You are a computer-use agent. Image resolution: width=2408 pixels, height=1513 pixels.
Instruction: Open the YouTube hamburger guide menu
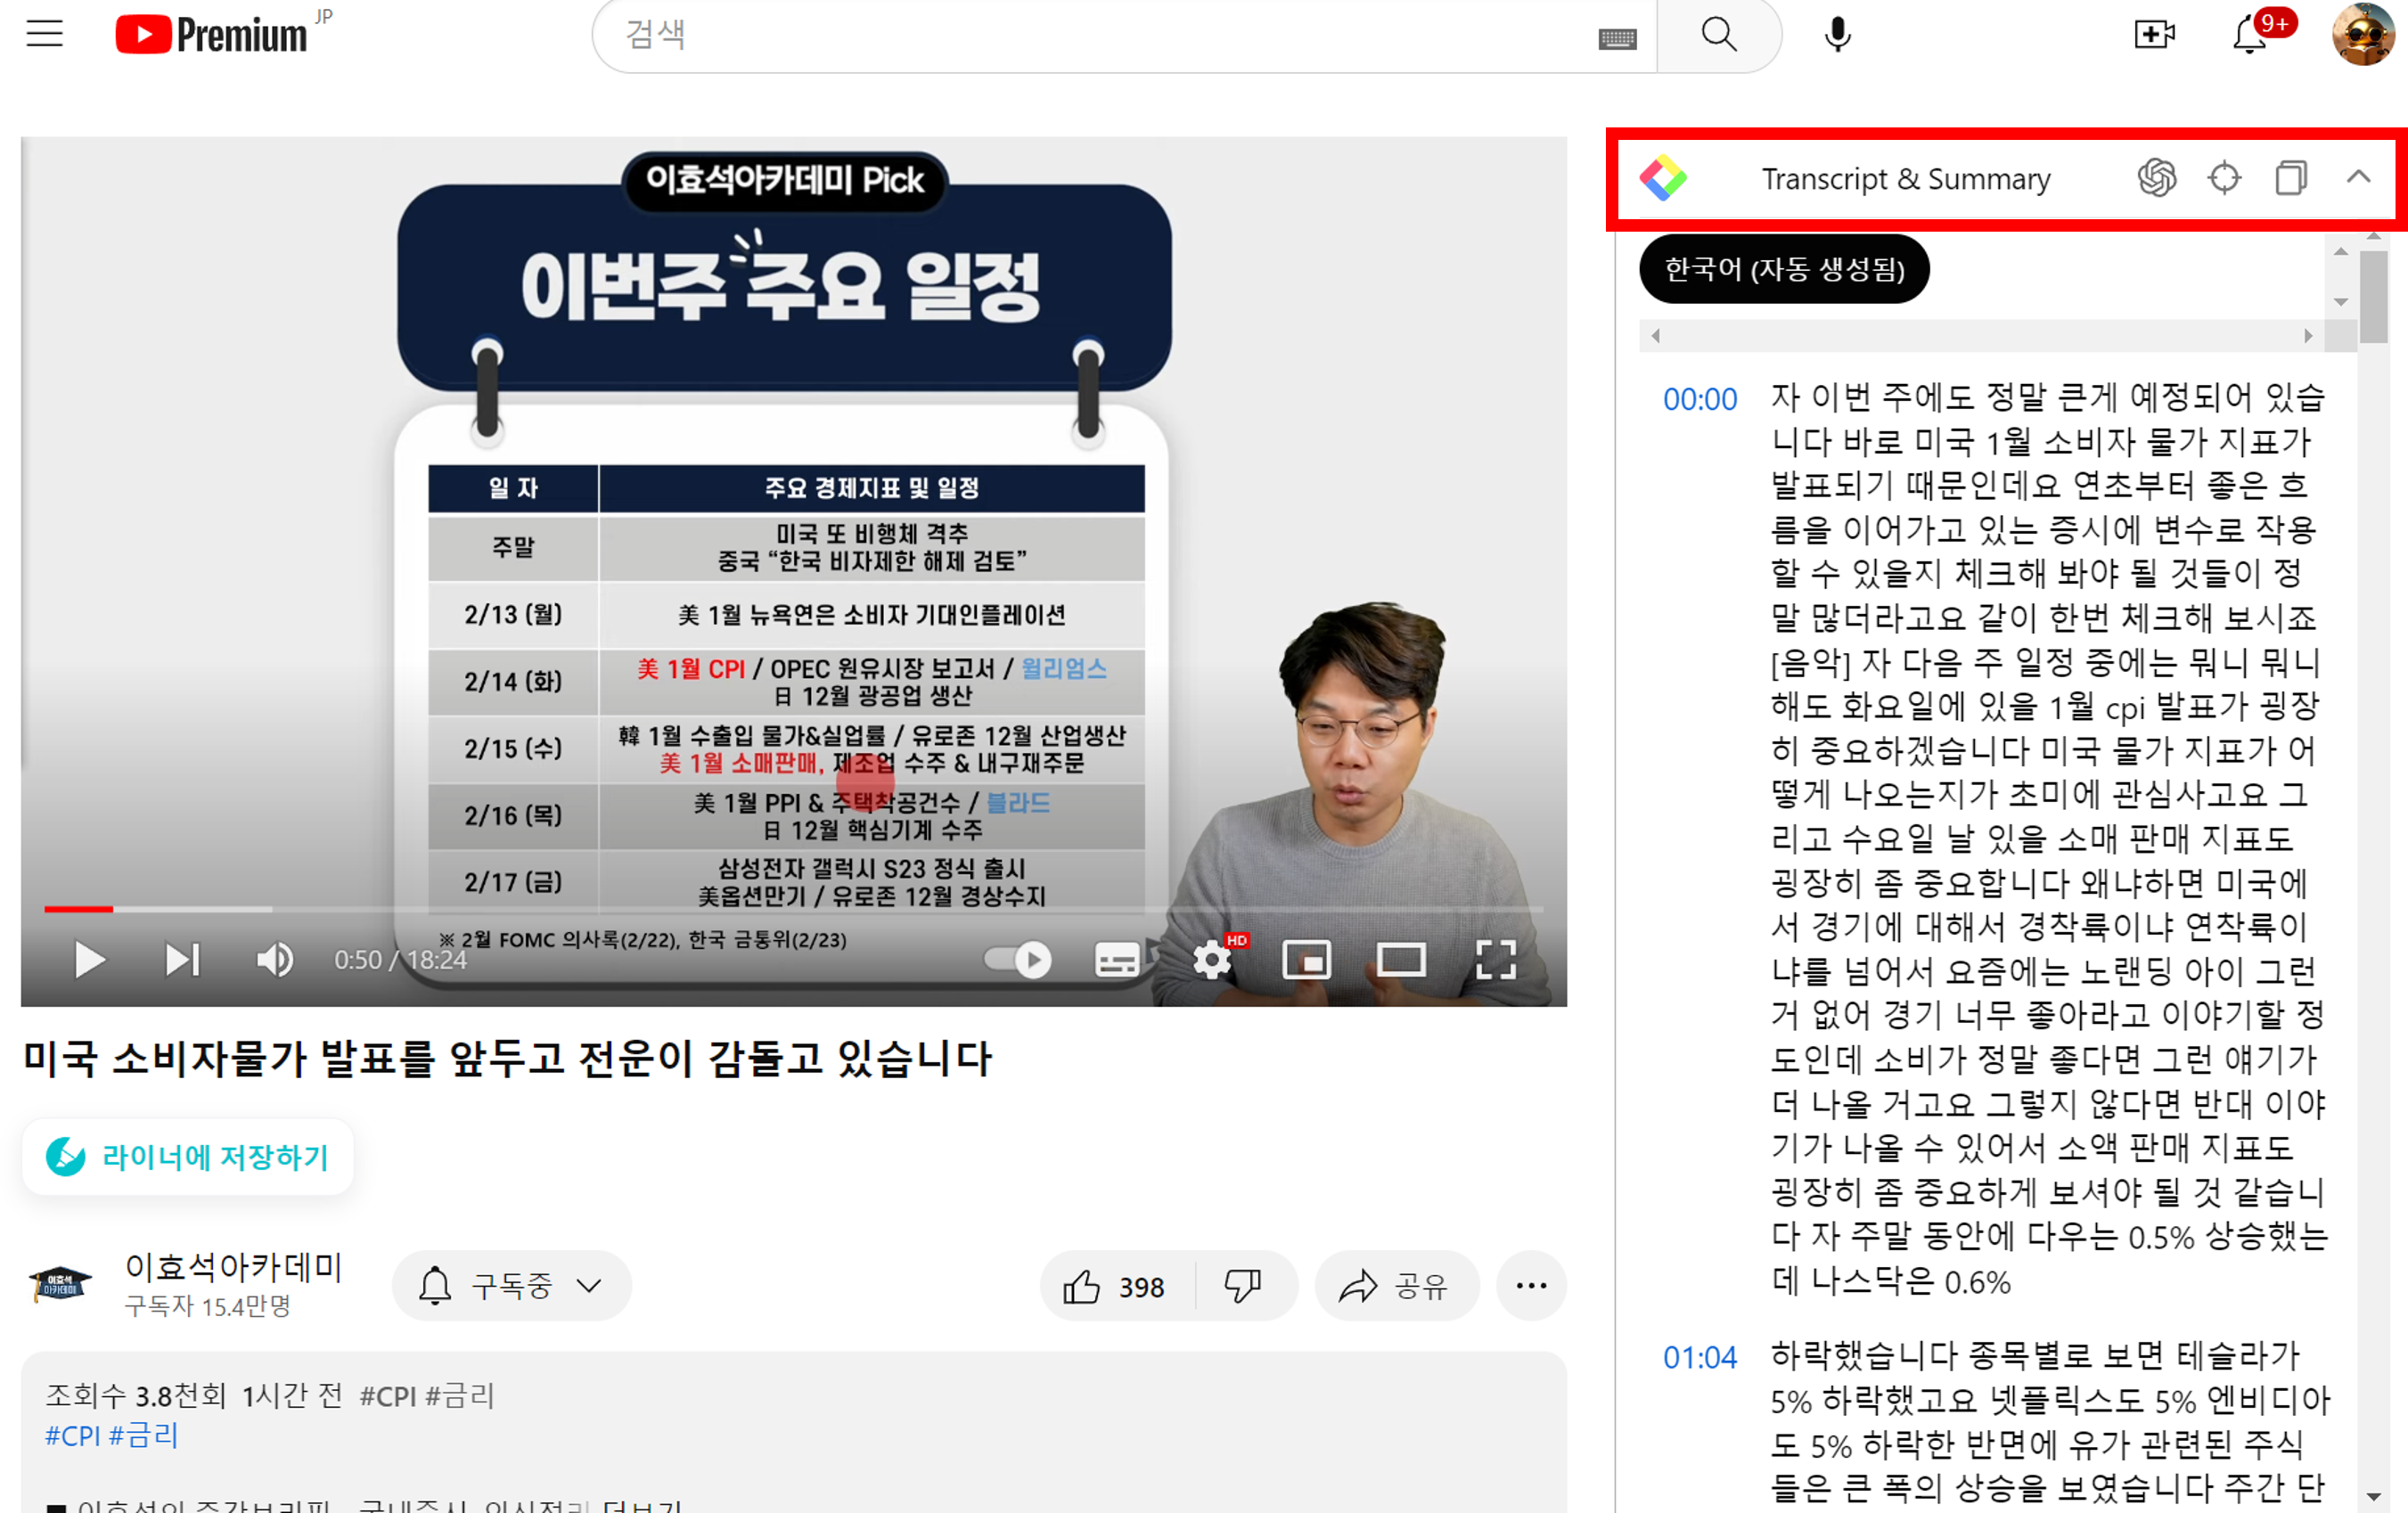coord(44,34)
